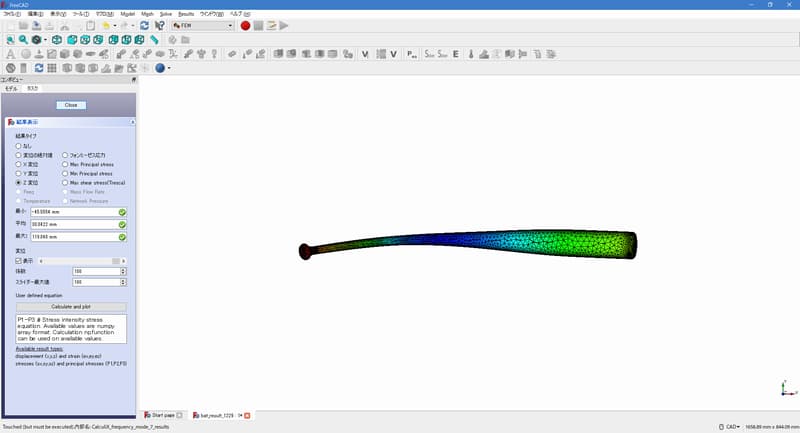Viewport: 800px width, 433px height.
Task: Open the redo history dropdown arrow
Action: point(133,26)
